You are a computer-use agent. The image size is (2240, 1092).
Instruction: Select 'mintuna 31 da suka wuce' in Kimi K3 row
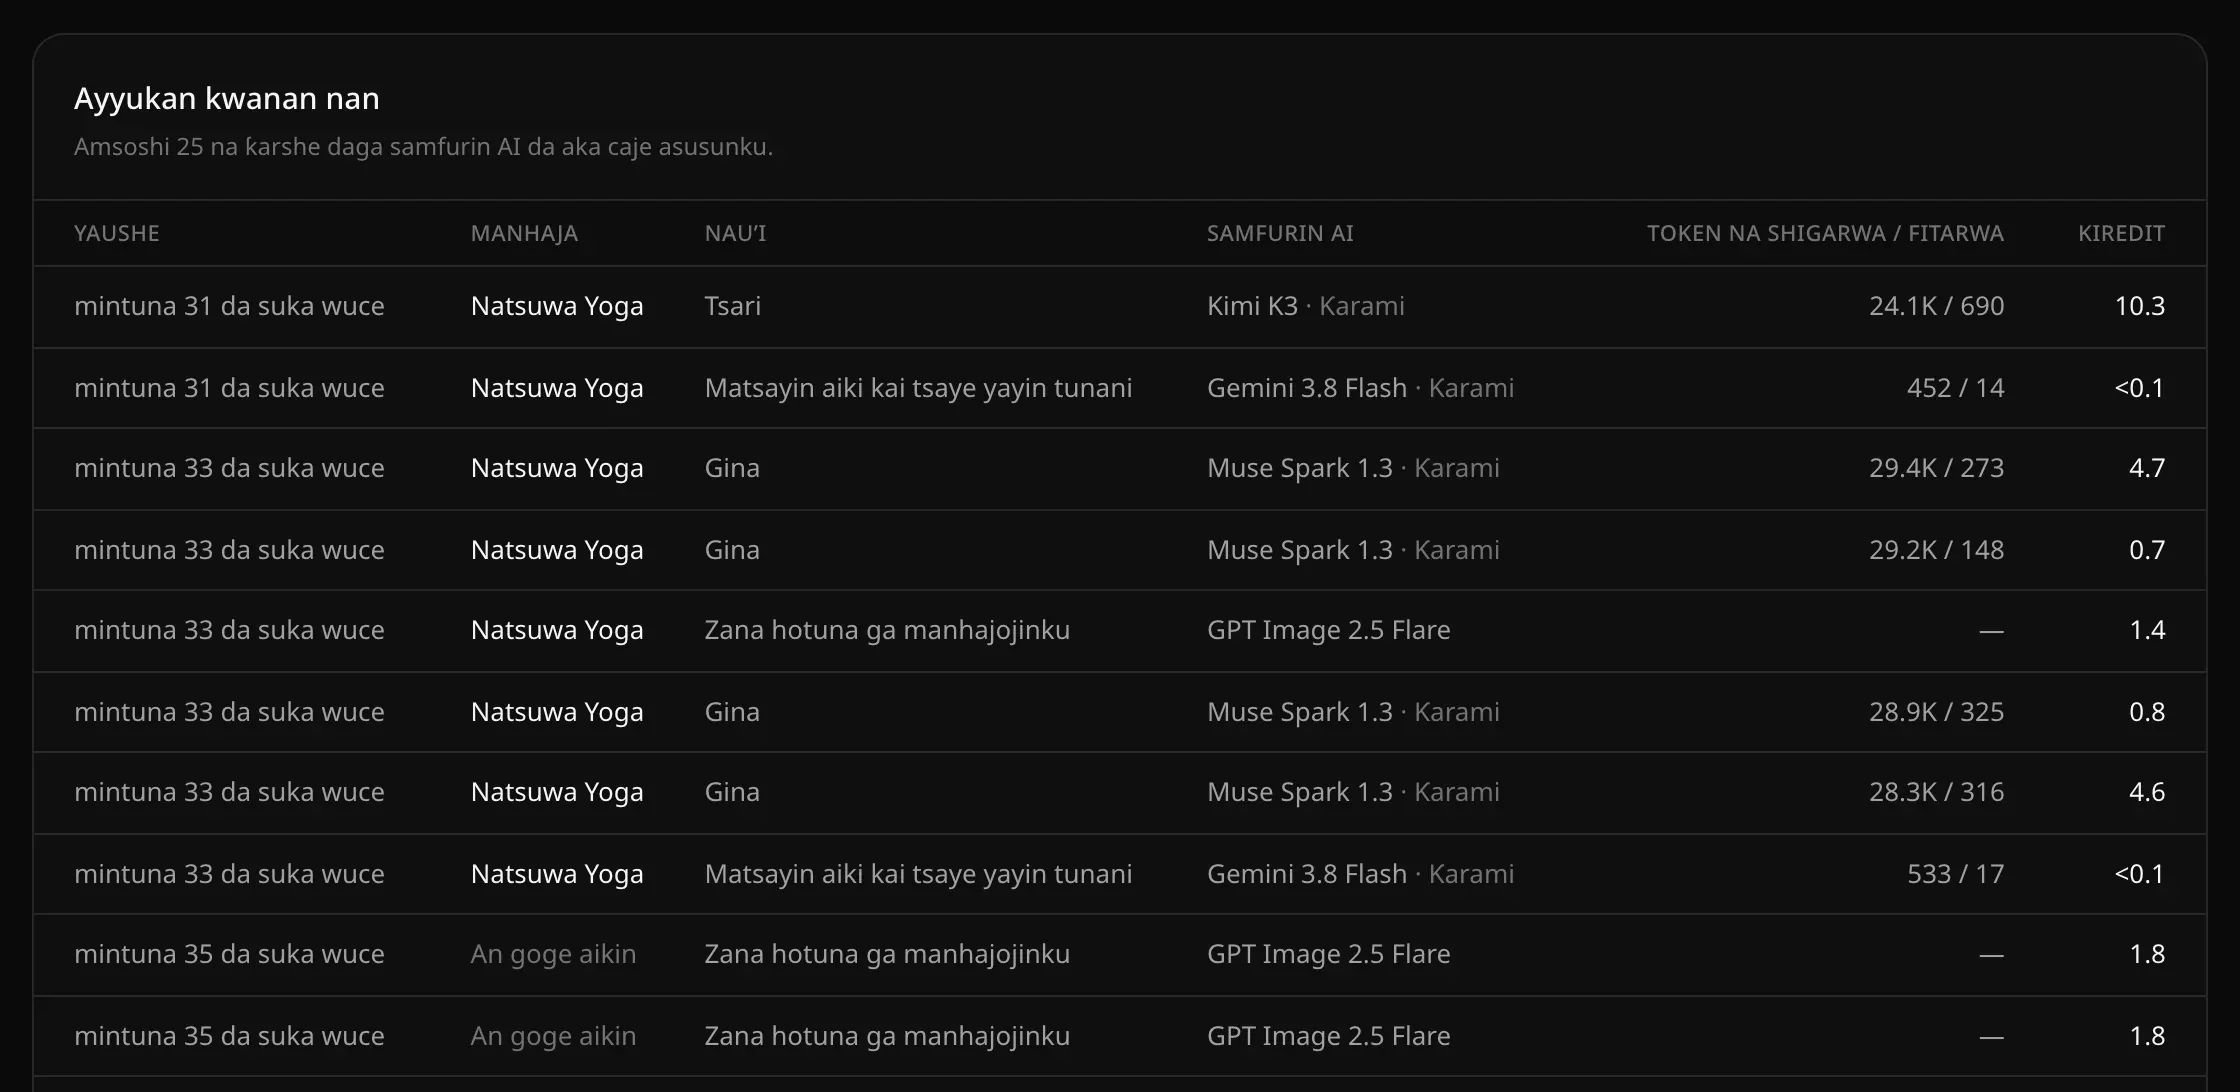(x=229, y=306)
